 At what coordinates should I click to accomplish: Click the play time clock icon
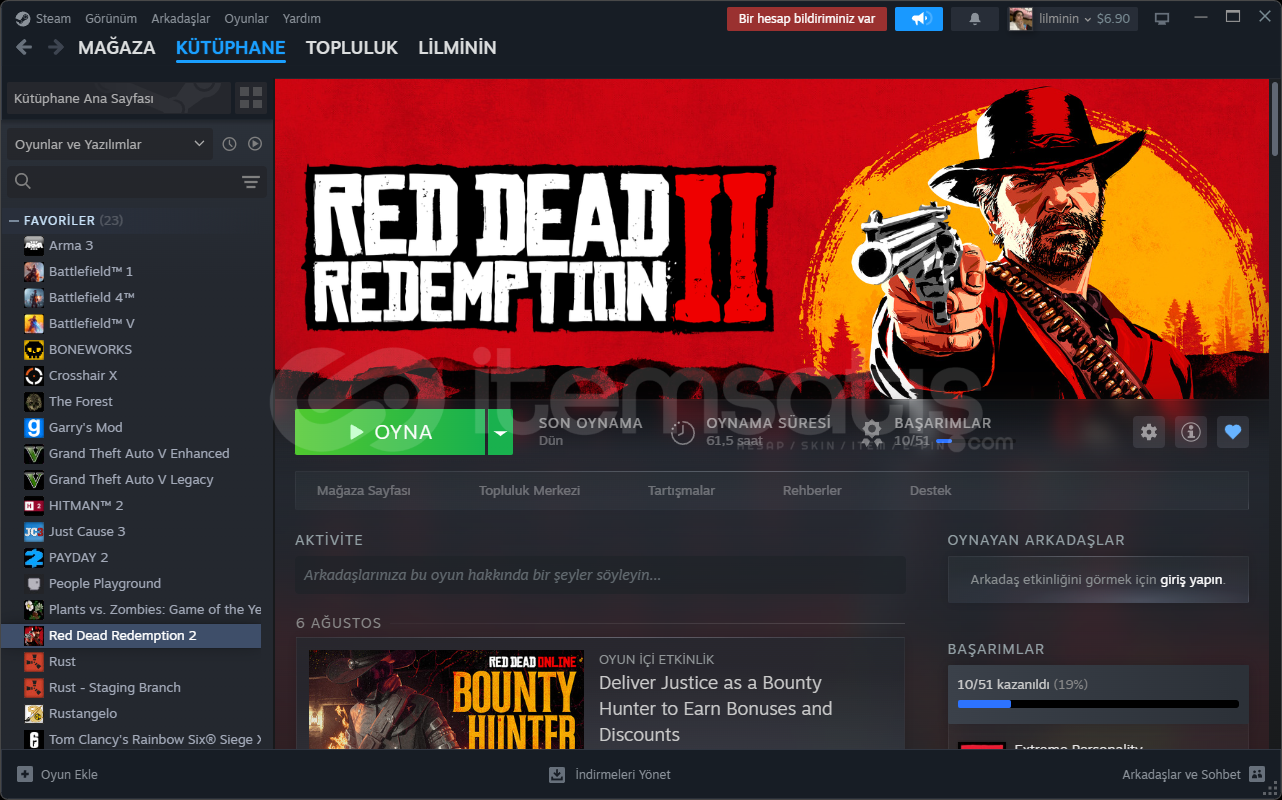[683, 432]
